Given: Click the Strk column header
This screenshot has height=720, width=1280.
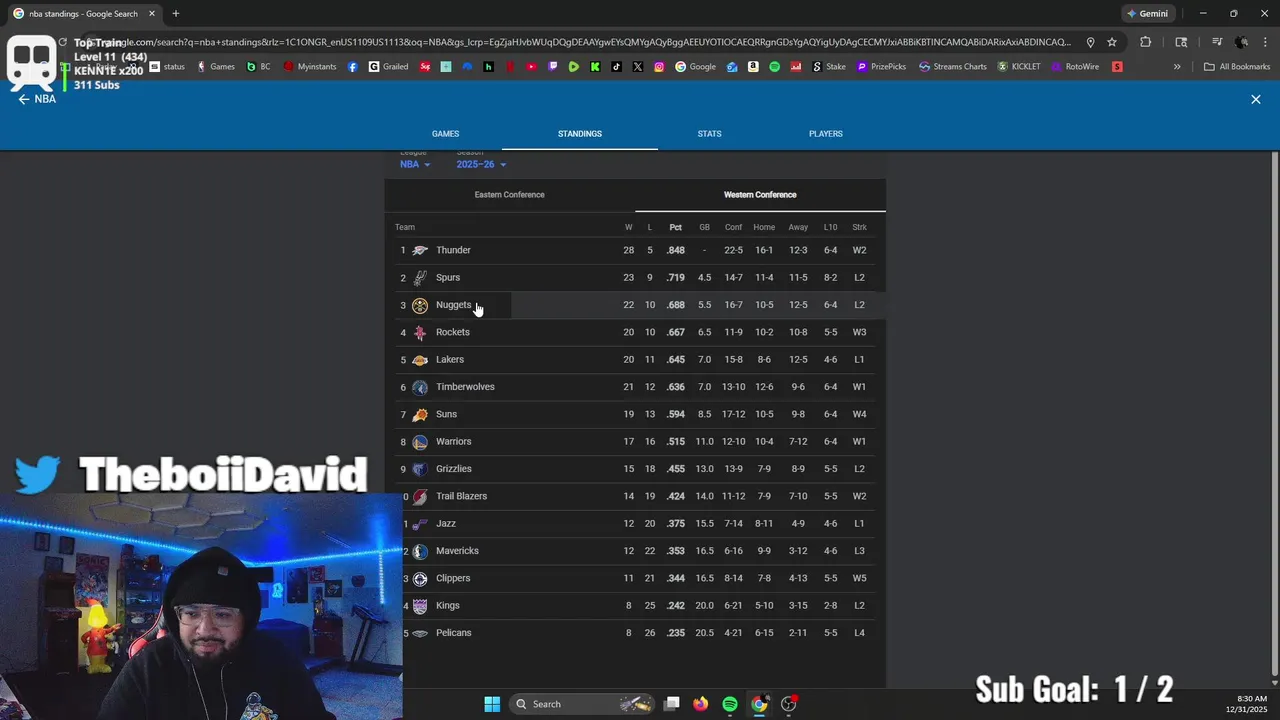Looking at the screenshot, I should pos(859,227).
